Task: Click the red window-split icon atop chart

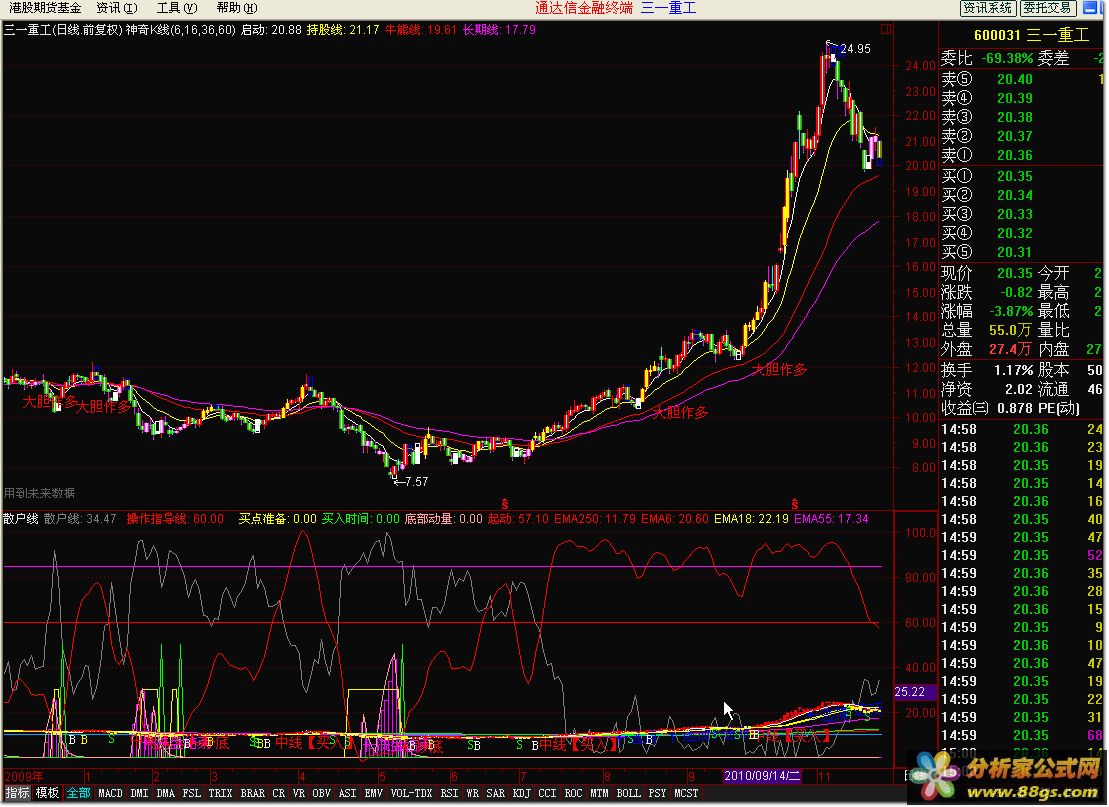Action: pyautogui.click(x=886, y=29)
